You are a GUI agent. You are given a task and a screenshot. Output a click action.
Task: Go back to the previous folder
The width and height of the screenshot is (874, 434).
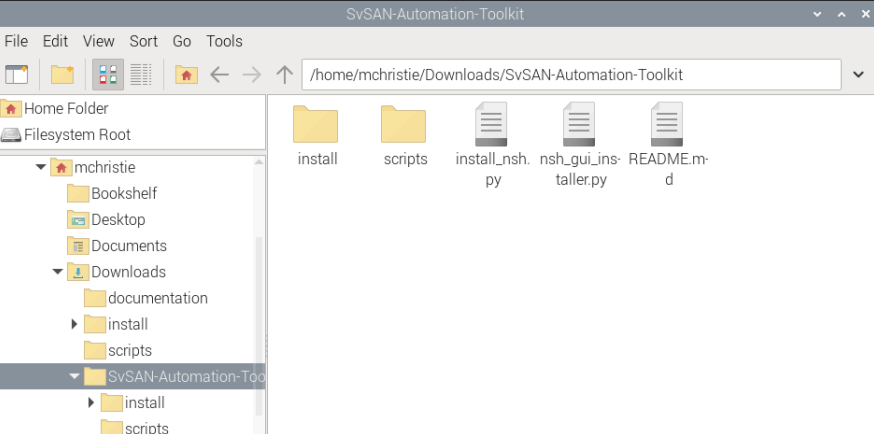(x=220, y=75)
